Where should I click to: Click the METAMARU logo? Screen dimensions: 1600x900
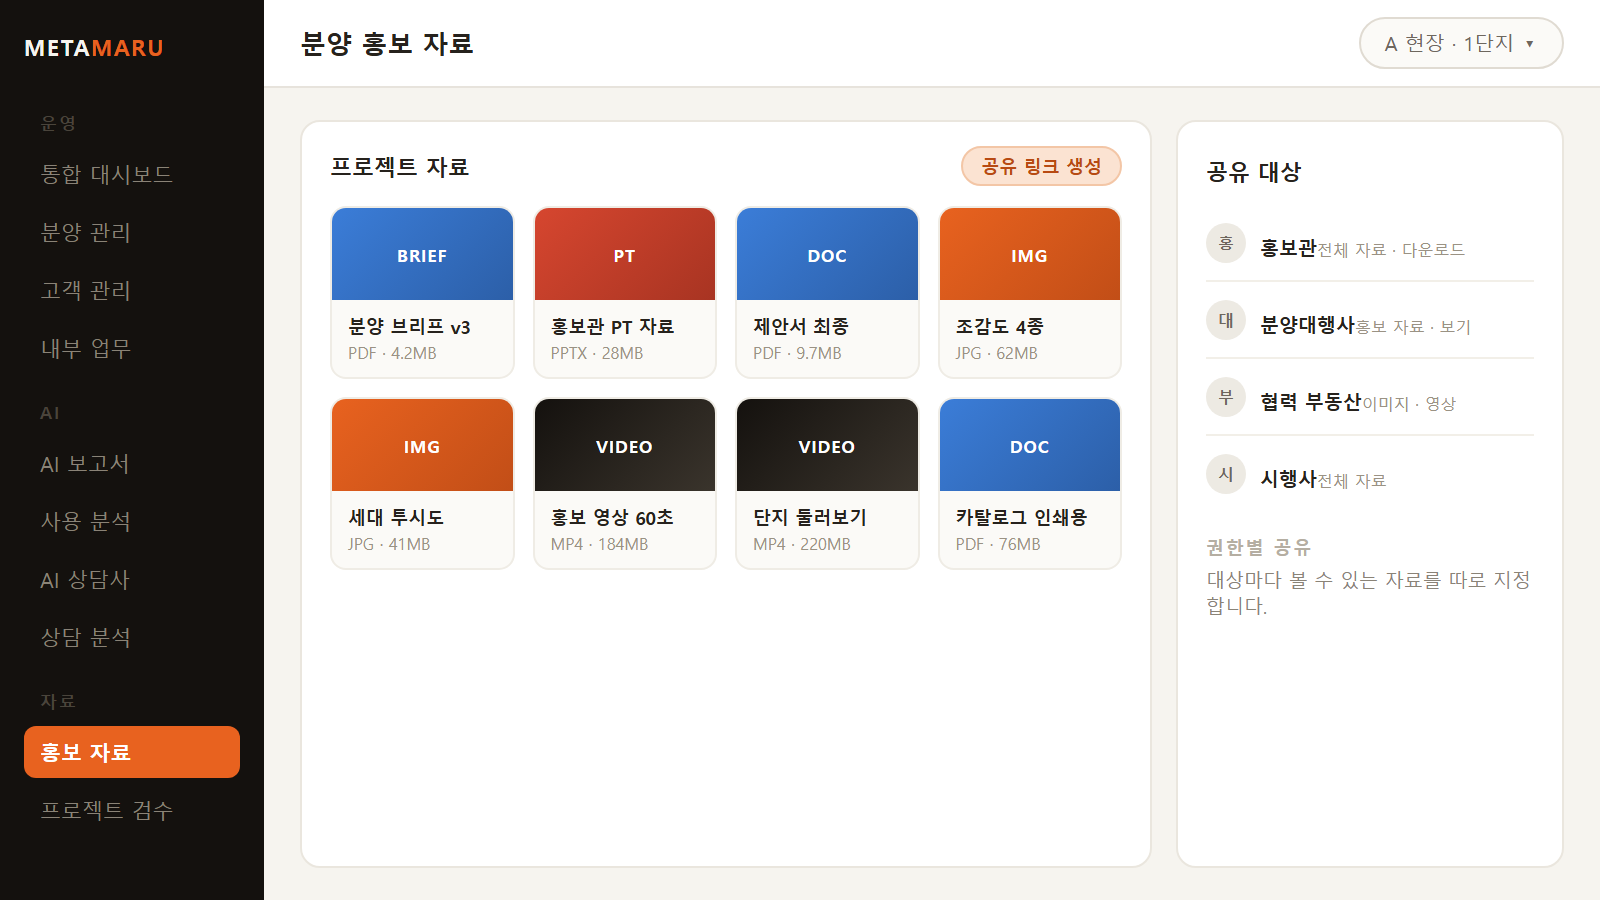click(94, 48)
